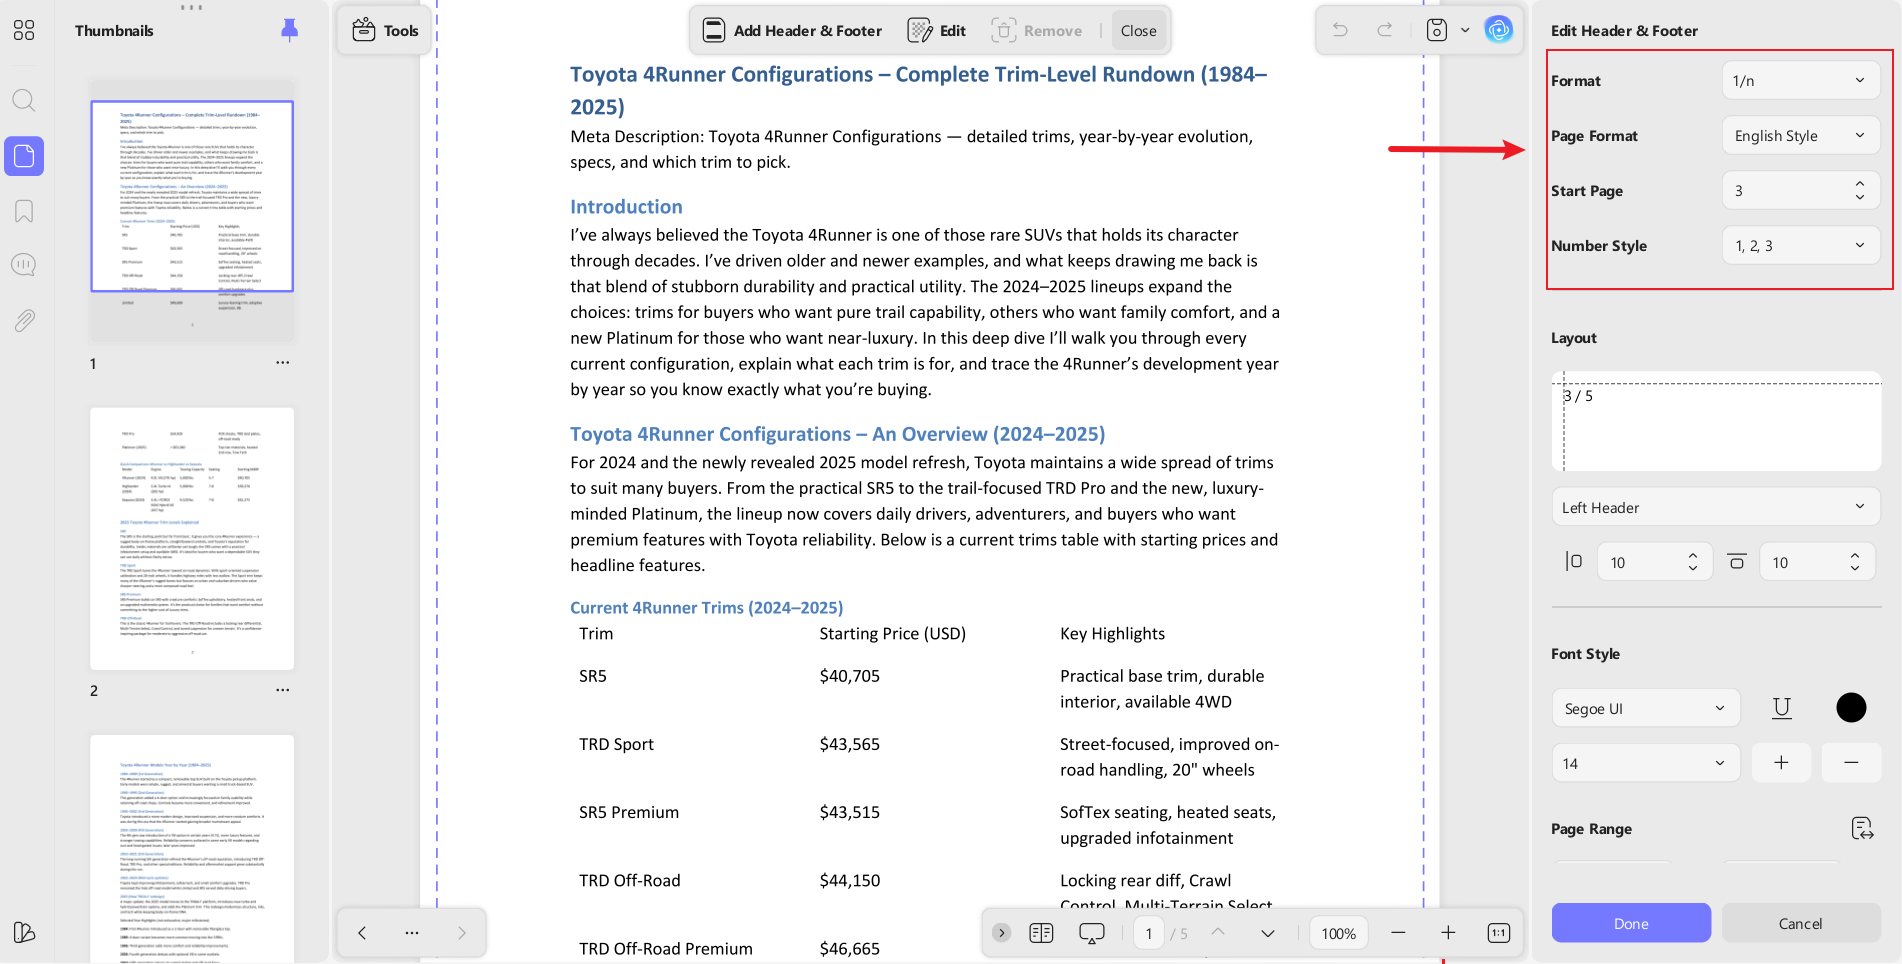
Task: Adjust the left margin stepper arrows
Action: click(x=1692, y=562)
